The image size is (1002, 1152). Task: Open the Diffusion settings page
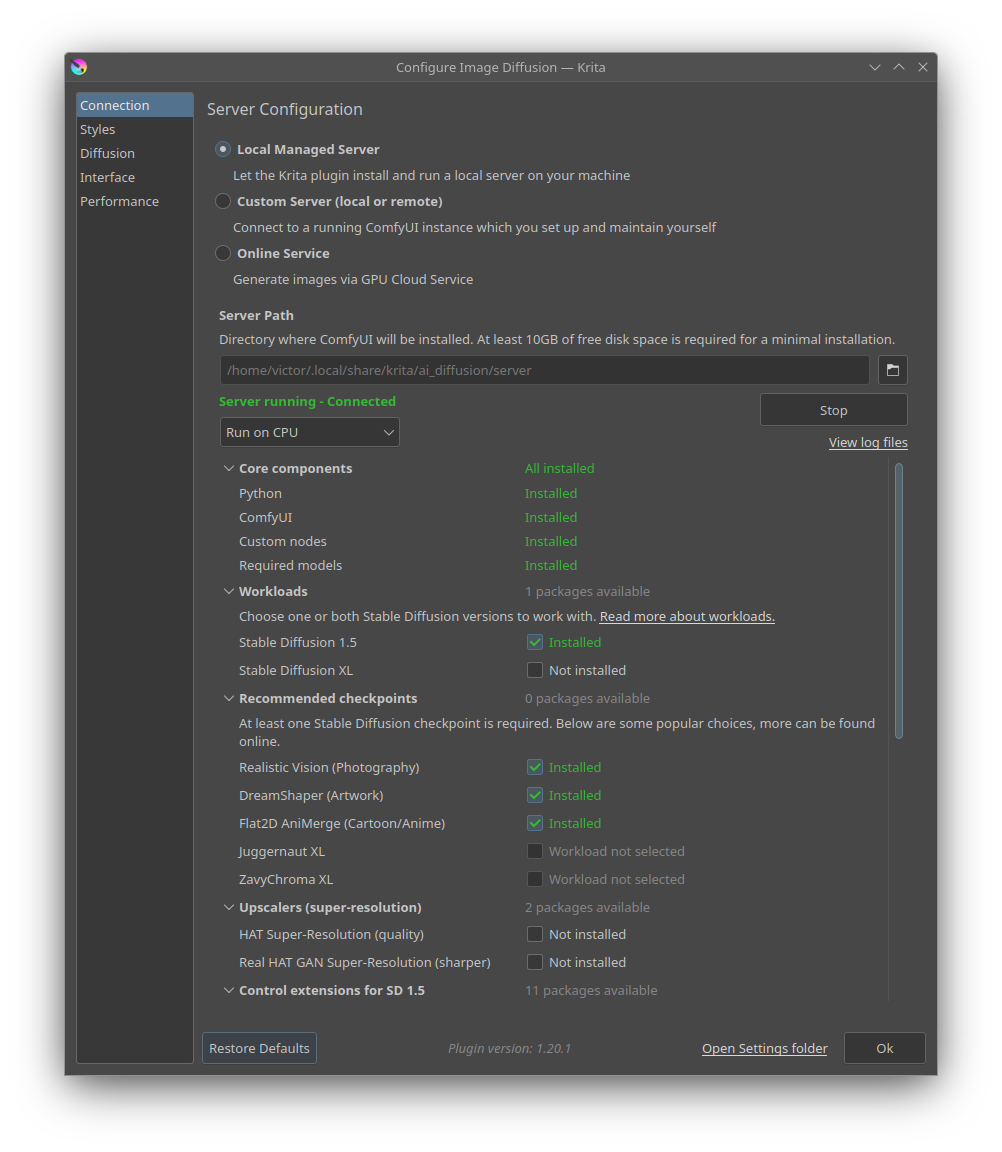pyautogui.click(x=134, y=153)
